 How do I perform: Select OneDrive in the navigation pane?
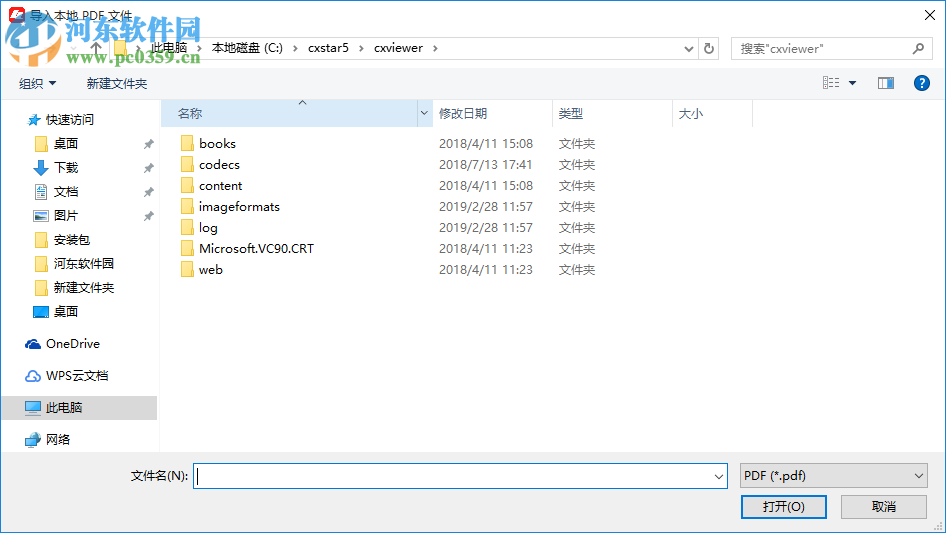click(x=72, y=343)
